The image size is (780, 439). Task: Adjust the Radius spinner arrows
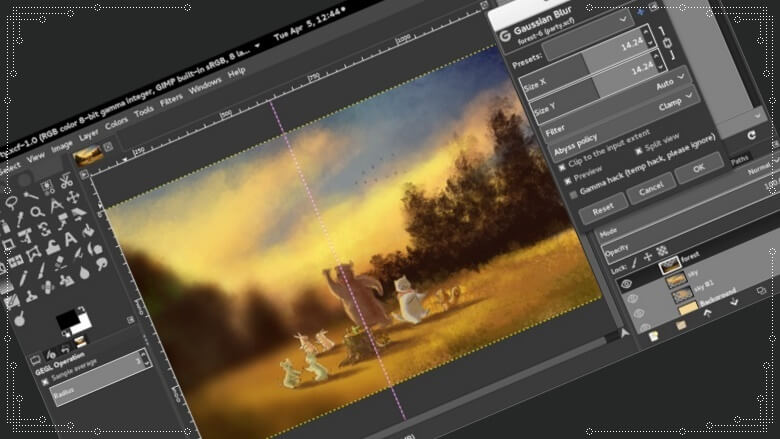144,358
